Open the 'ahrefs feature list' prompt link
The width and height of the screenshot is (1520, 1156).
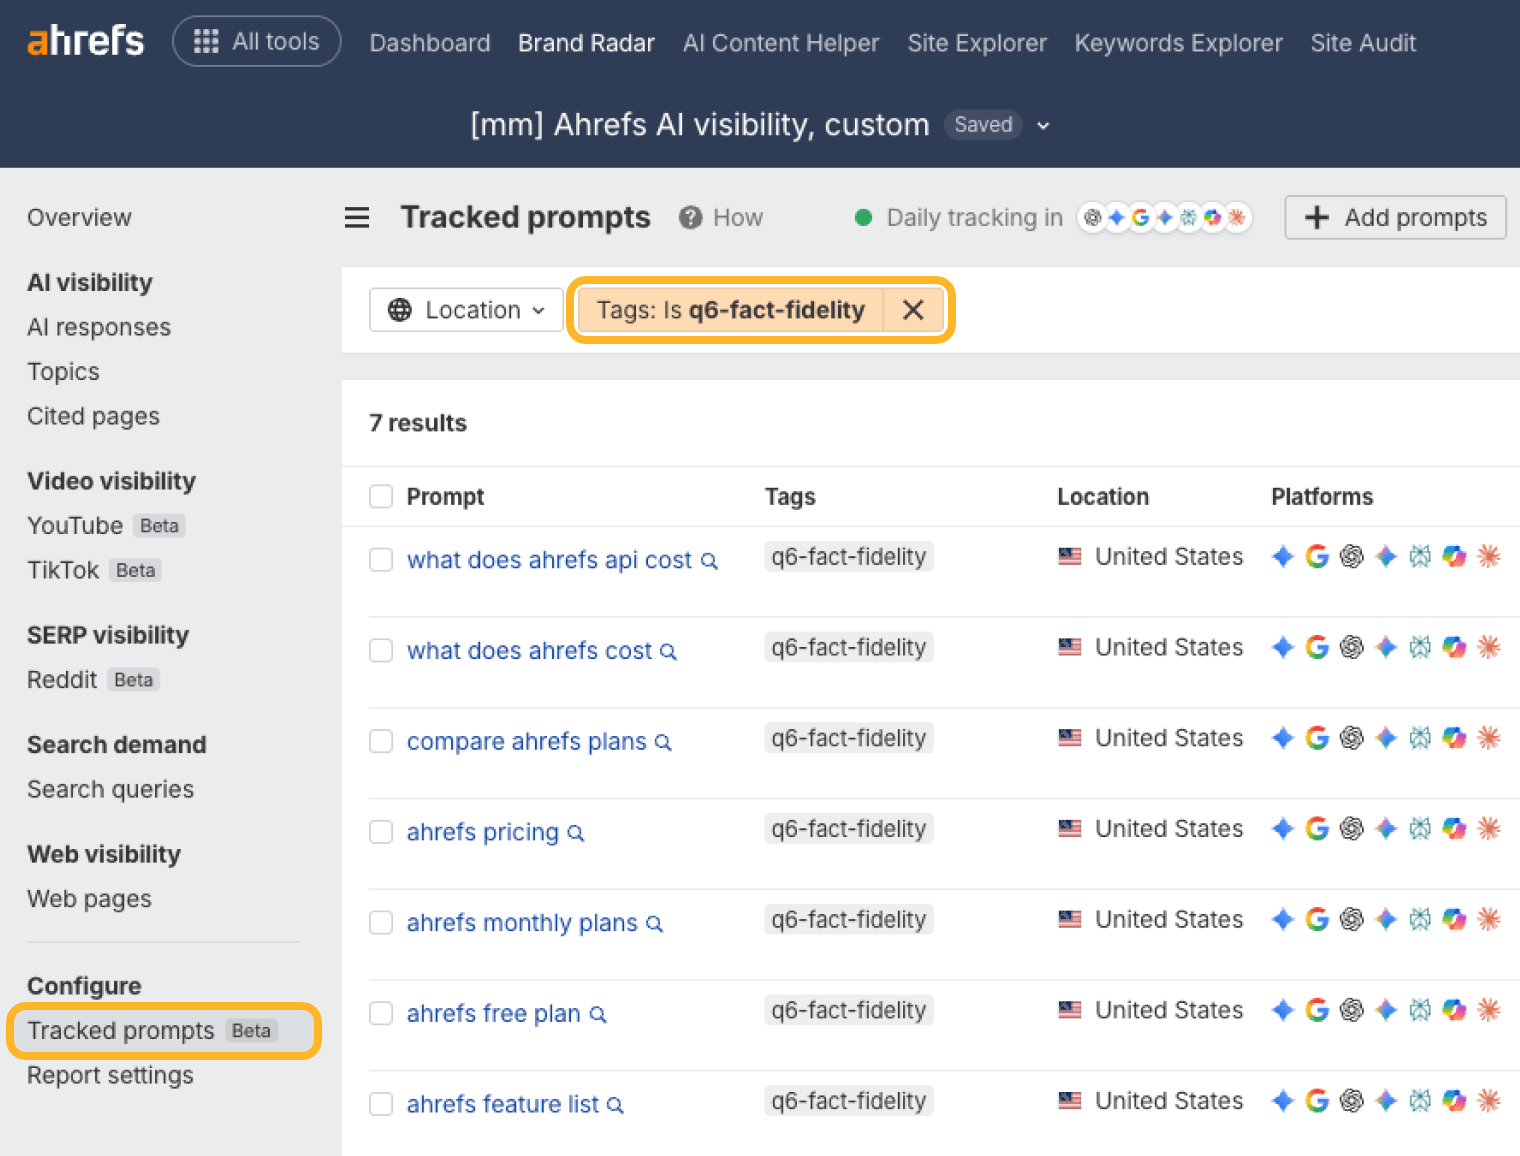503,1104
